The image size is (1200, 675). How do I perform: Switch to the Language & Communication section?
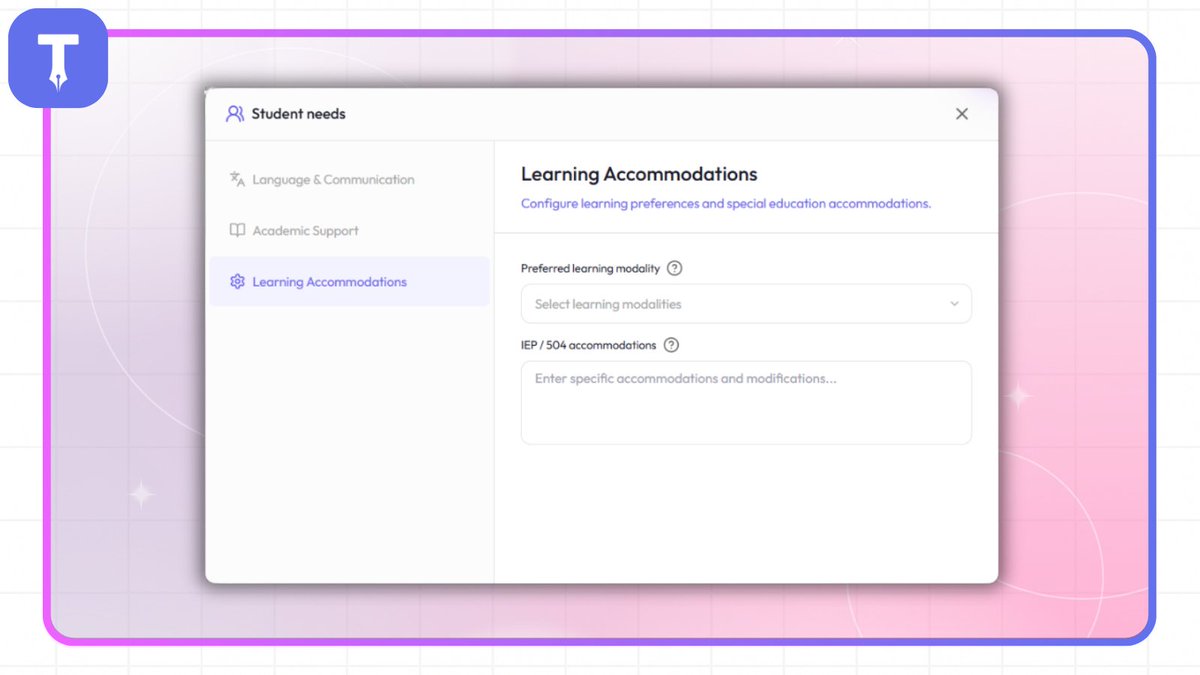pos(332,179)
